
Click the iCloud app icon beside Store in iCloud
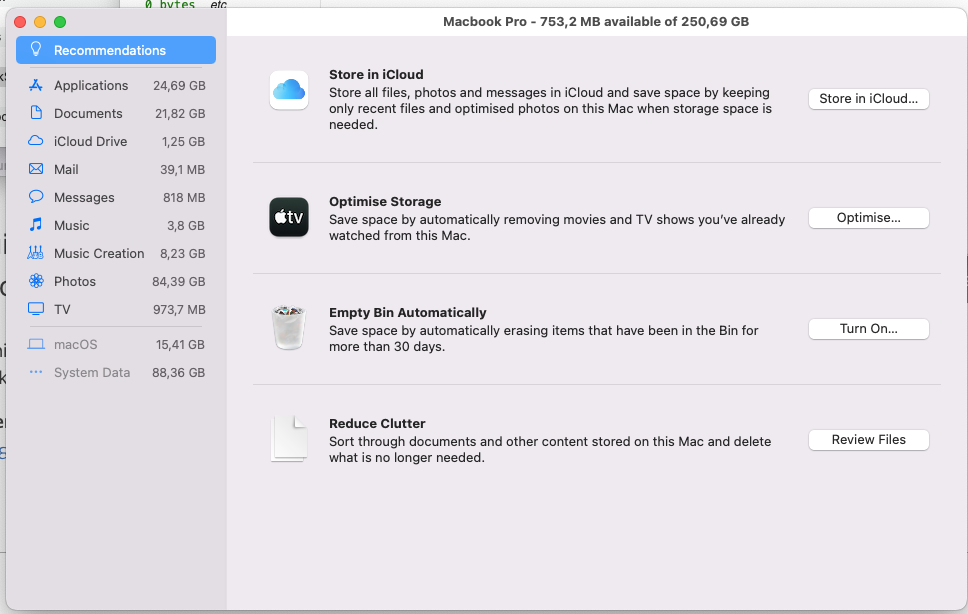pos(289,90)
